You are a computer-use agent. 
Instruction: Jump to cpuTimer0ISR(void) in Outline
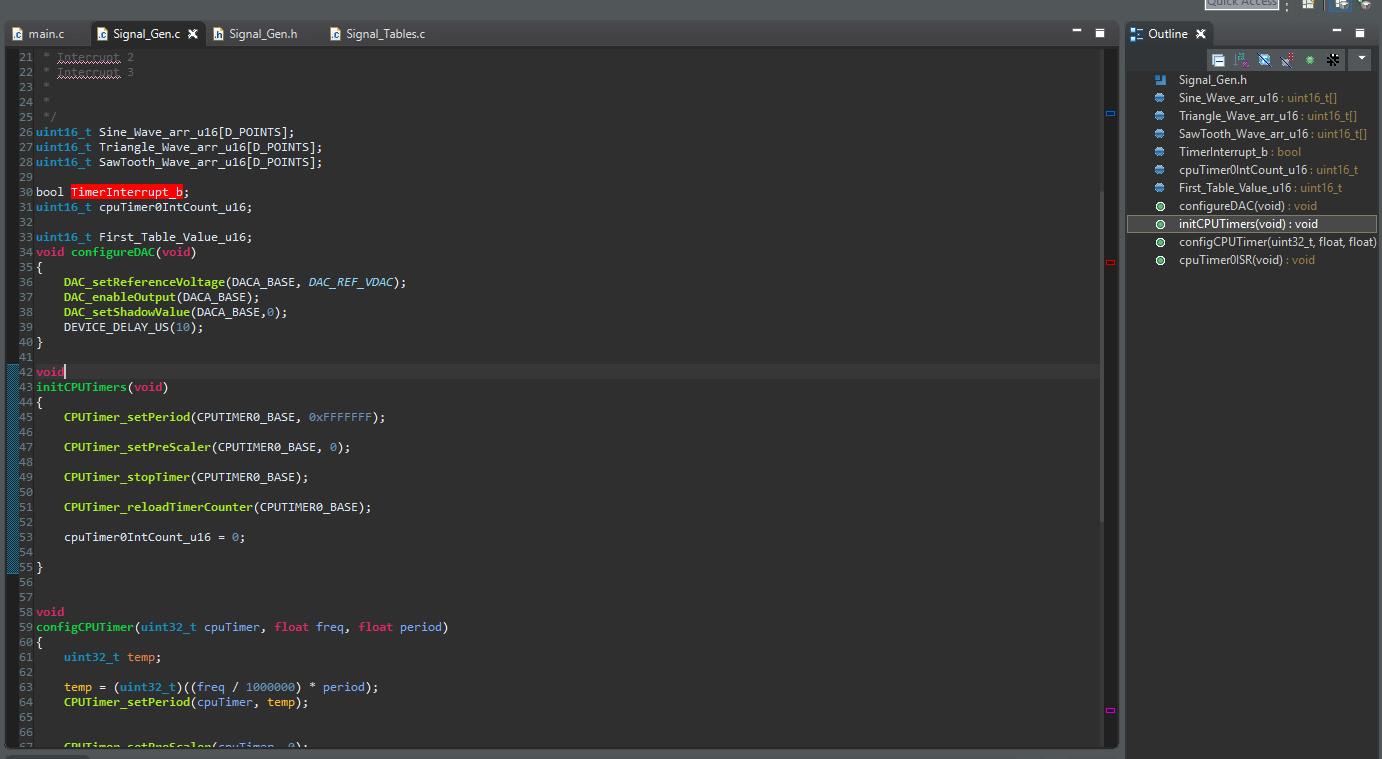click(x=1233, y=260)
